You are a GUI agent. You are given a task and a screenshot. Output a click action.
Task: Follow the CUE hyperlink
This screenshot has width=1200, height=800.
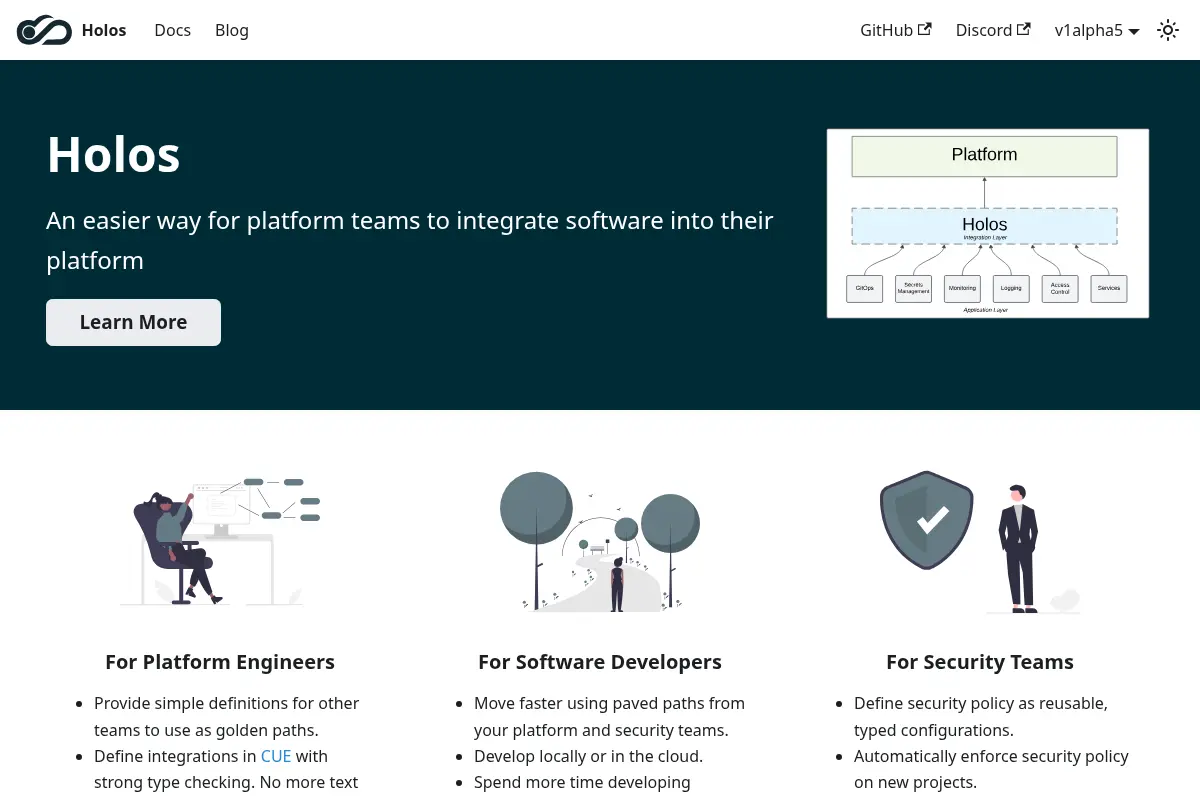click(x=276, y=756)
